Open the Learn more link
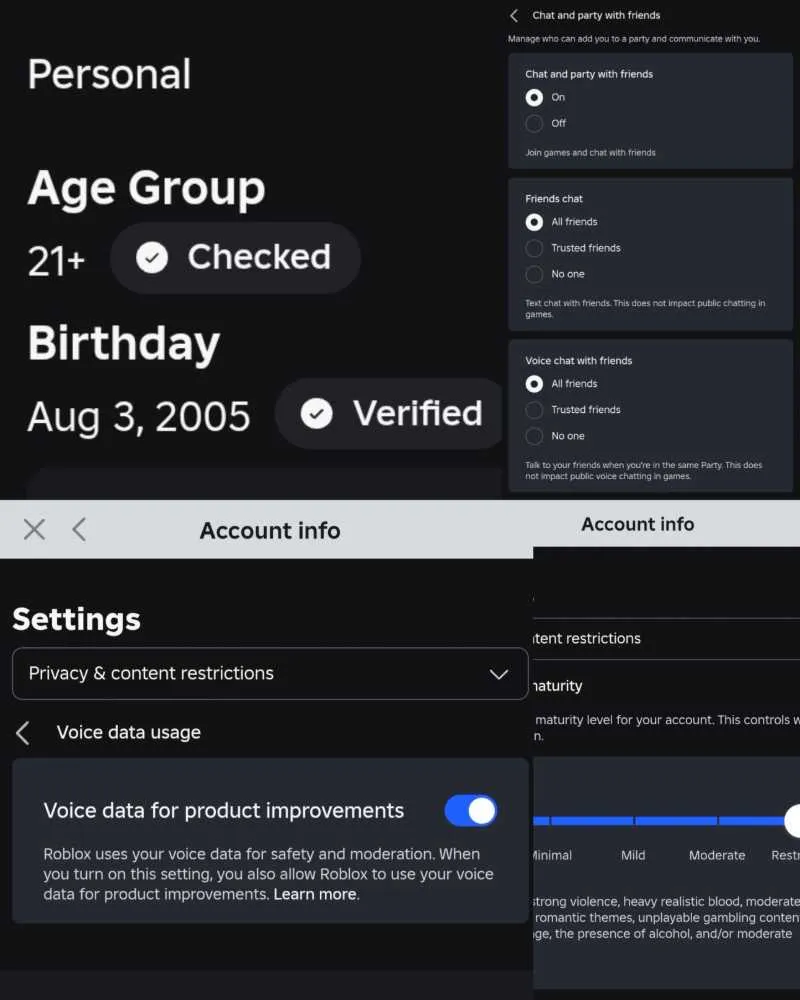 [x=315, y=894]
